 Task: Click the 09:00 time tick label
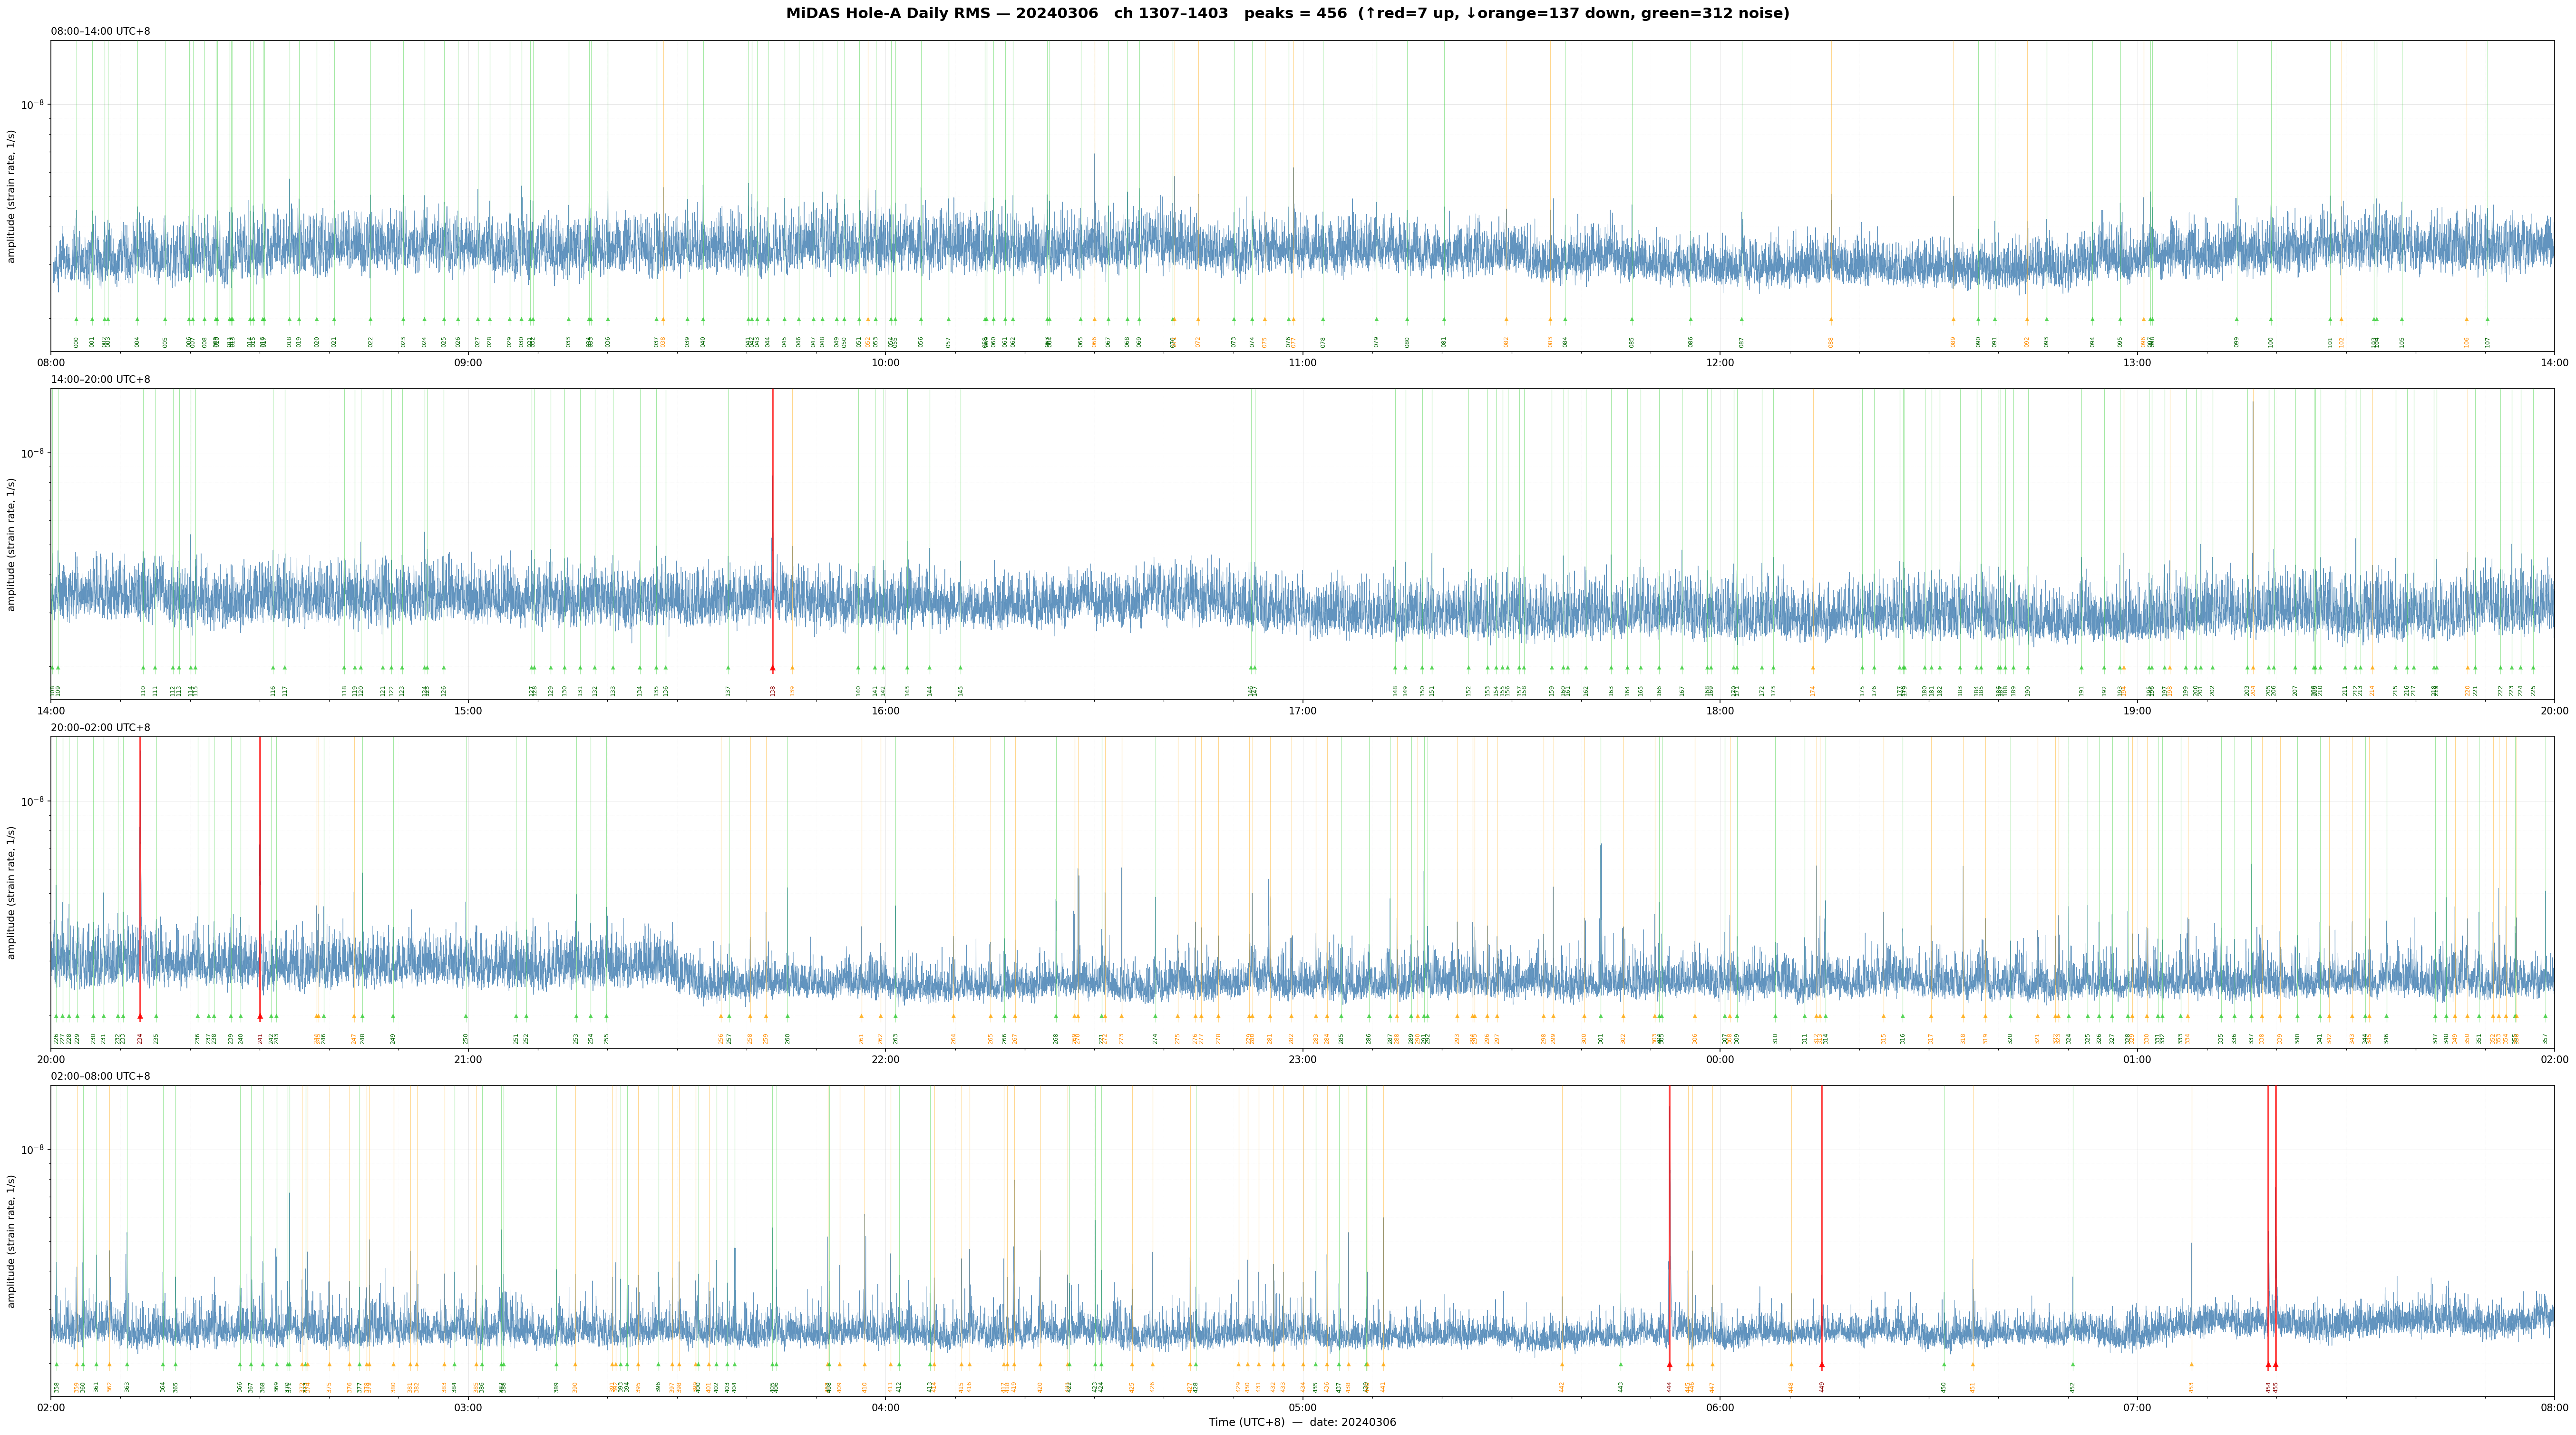click(x=468, y=363)
